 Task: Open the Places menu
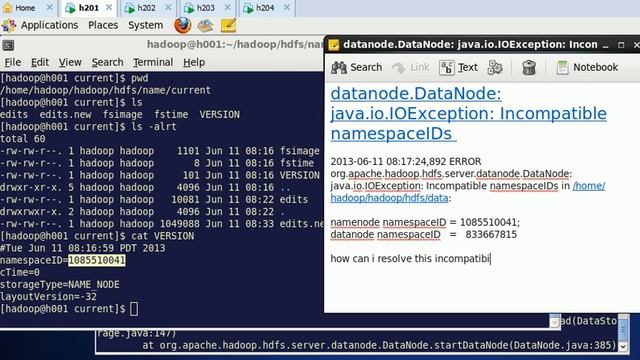(x=103, y=25)
